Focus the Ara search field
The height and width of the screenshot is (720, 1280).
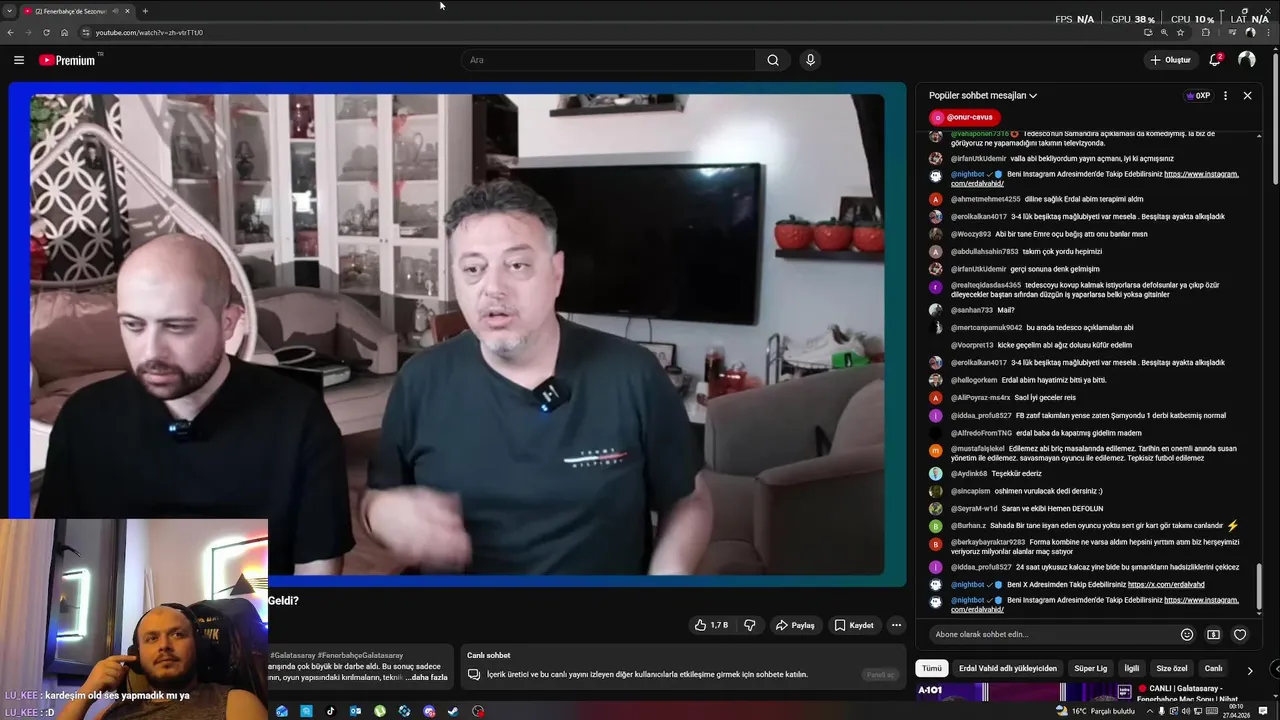(610, 60)
